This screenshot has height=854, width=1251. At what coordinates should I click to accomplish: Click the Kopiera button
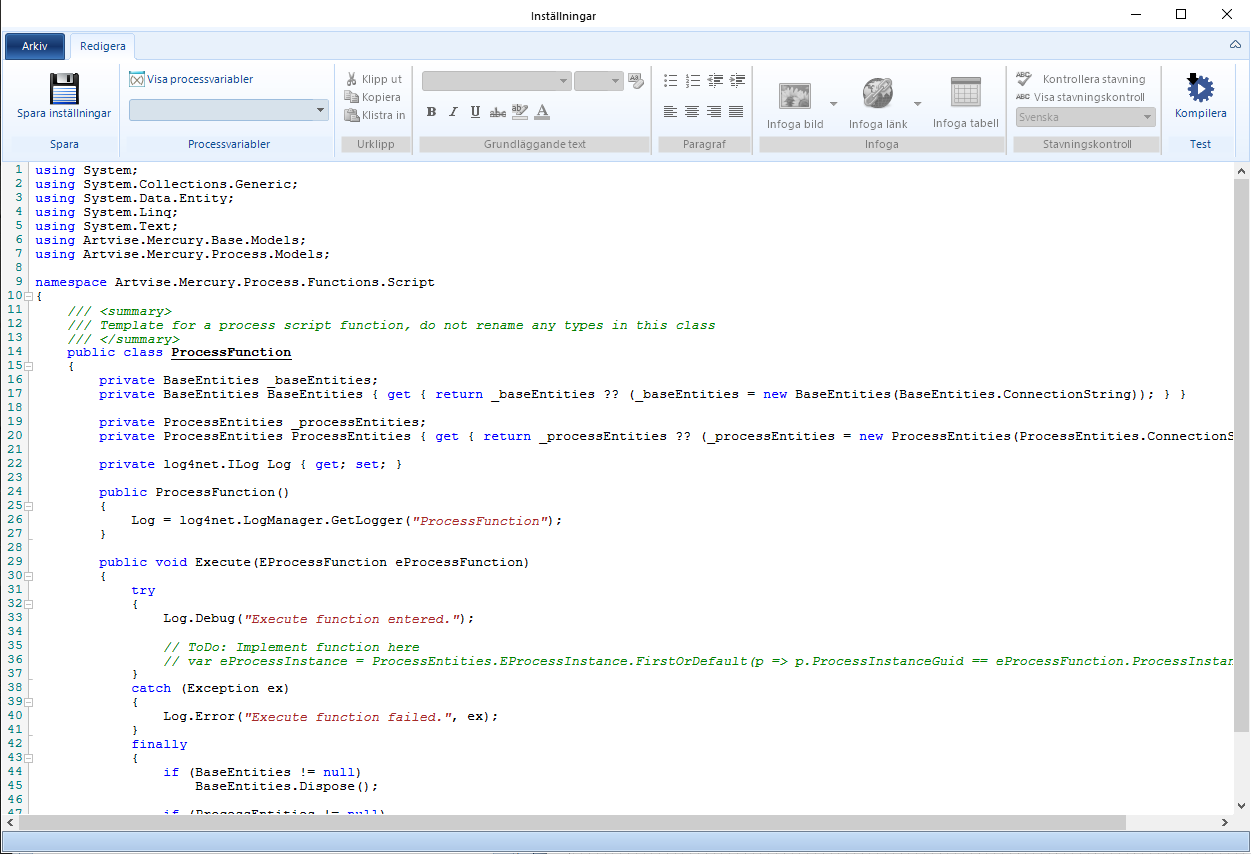click(373, 97)
